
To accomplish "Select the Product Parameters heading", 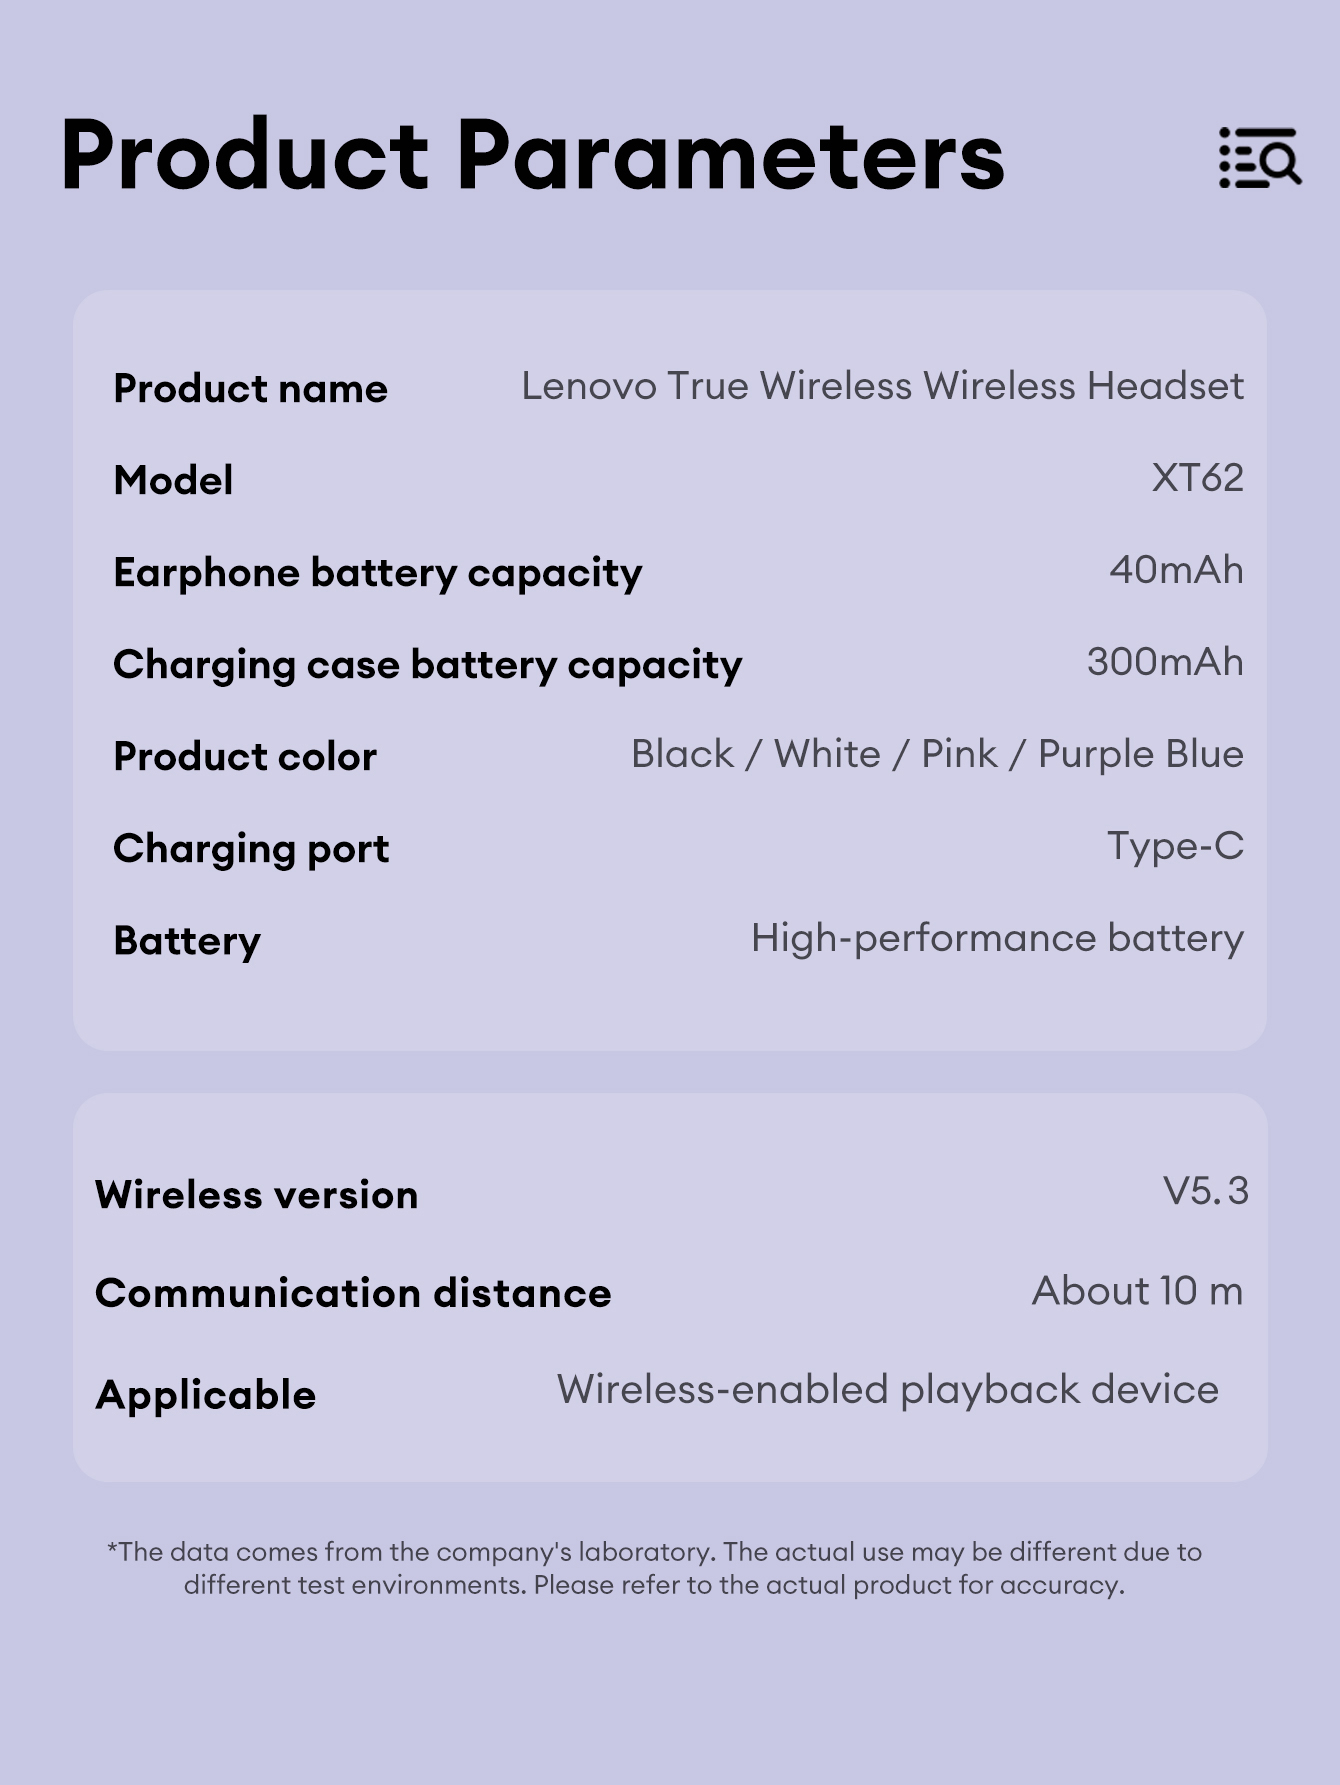I will point(533,155).
